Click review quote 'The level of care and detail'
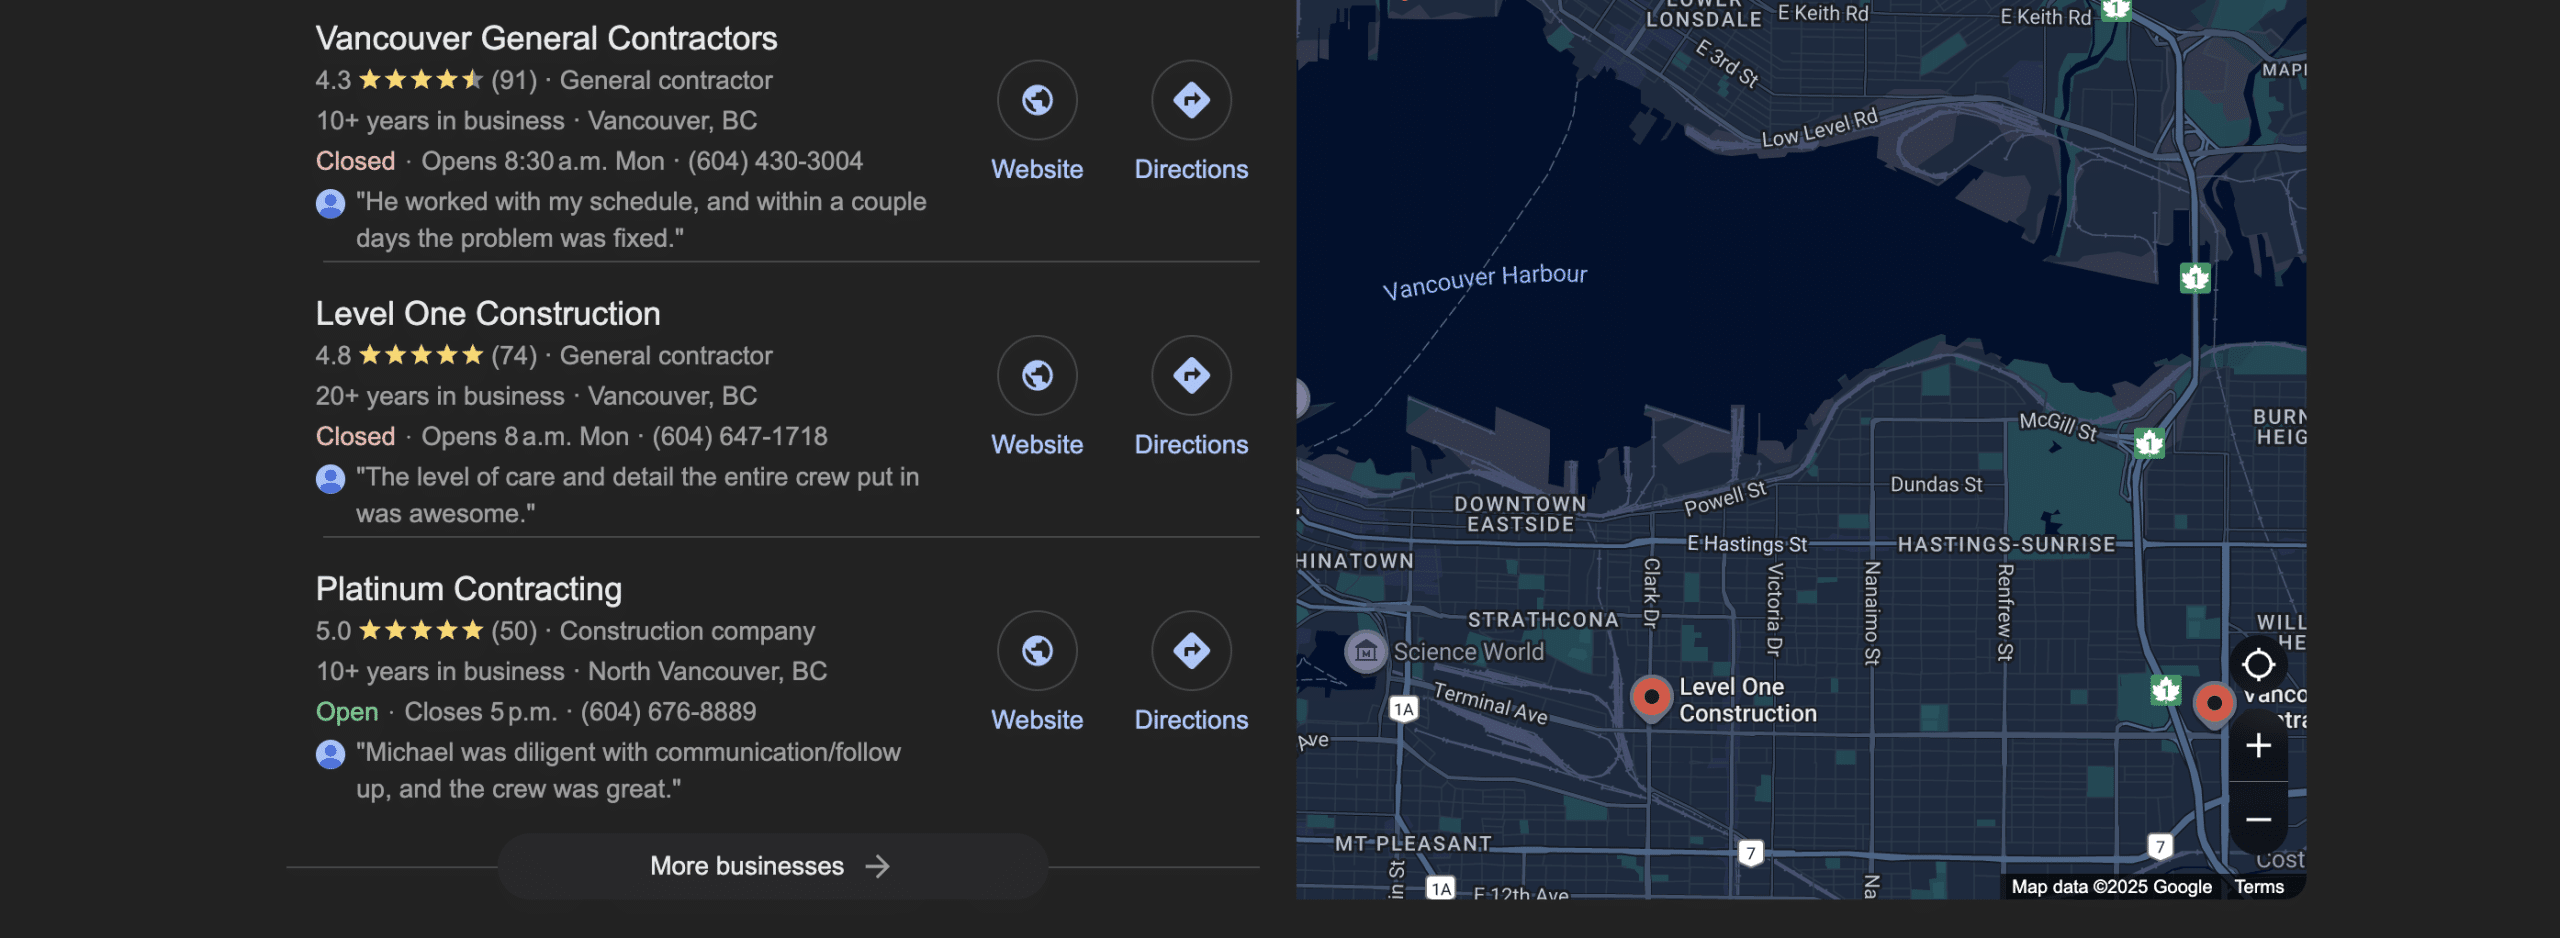Image resolution: width=2560 pixels, height=938 pixels. point(638,495)
